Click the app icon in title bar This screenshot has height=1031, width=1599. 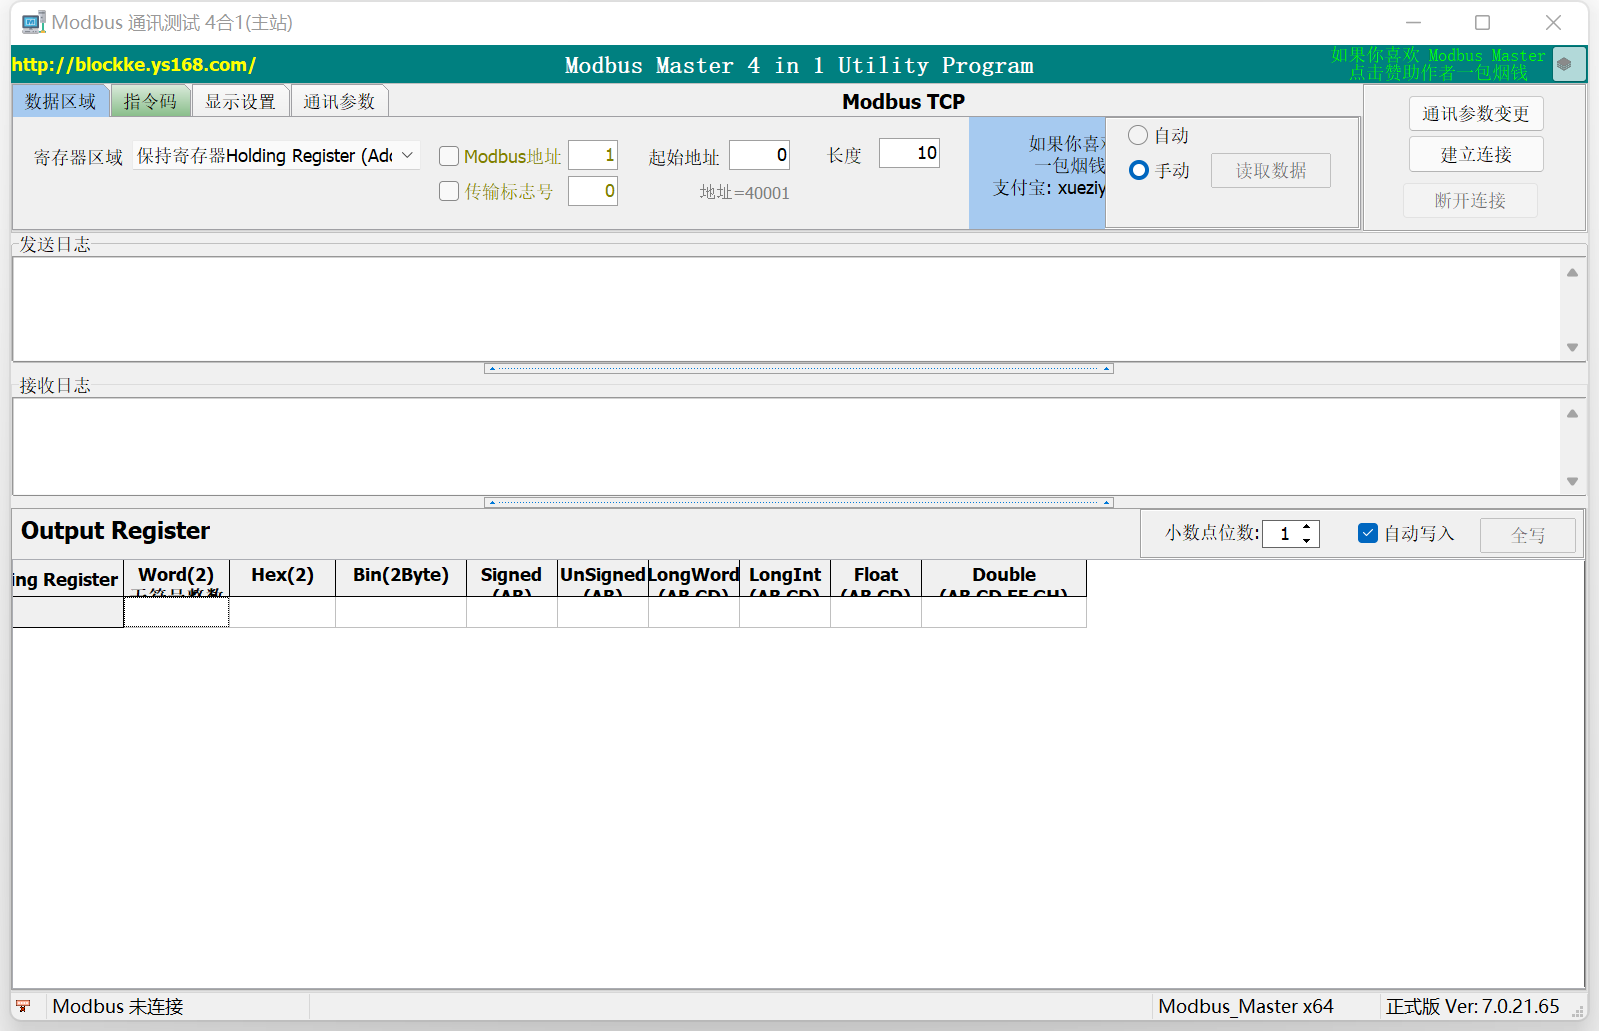point(33,22)
